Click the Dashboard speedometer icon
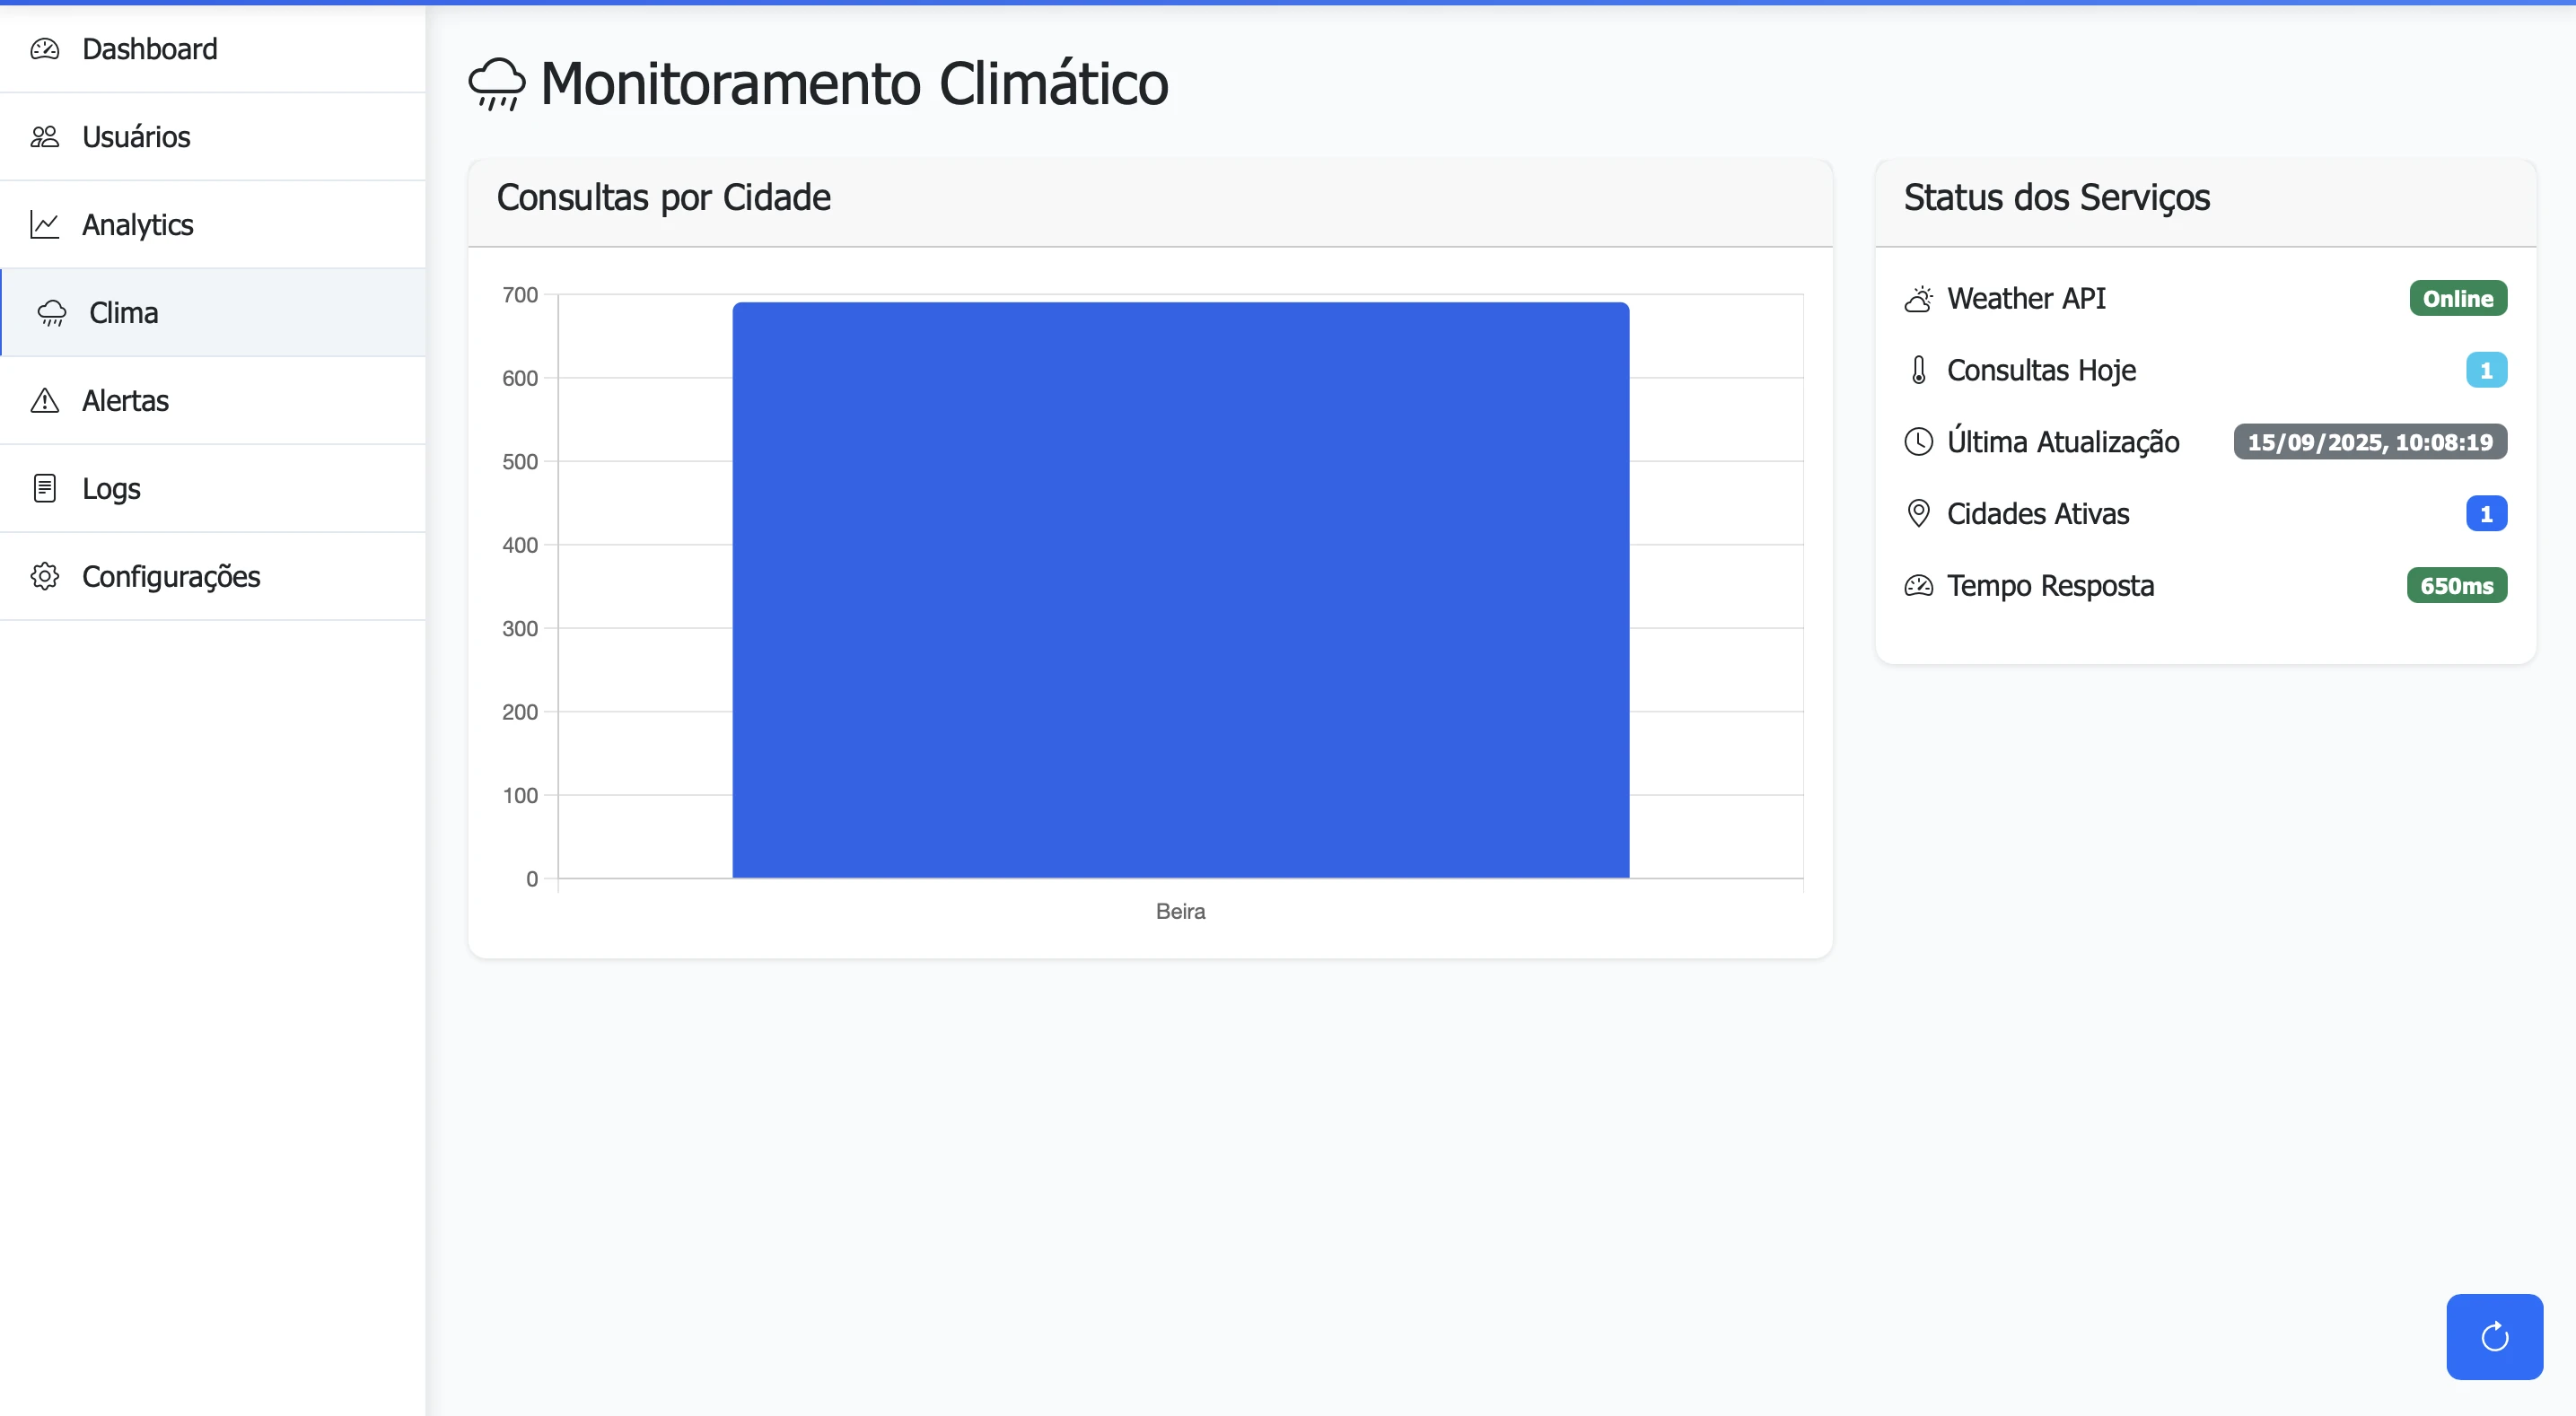Viewport: 2576px width, 1416px height. point(45,49)
